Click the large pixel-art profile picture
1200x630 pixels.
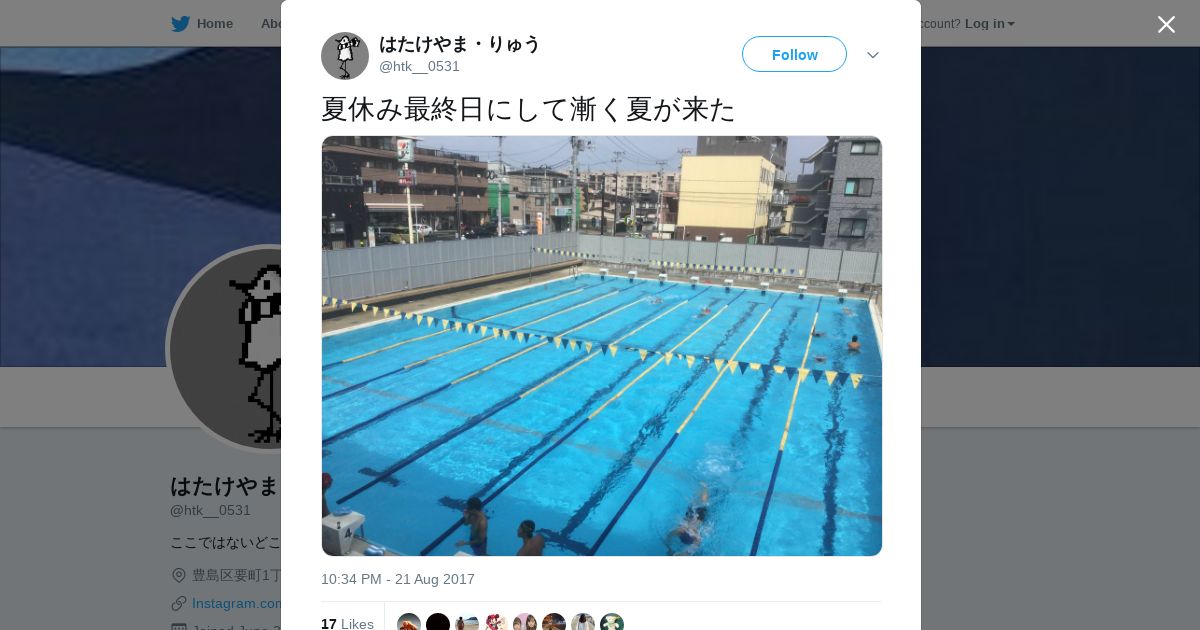click(226, 348)
